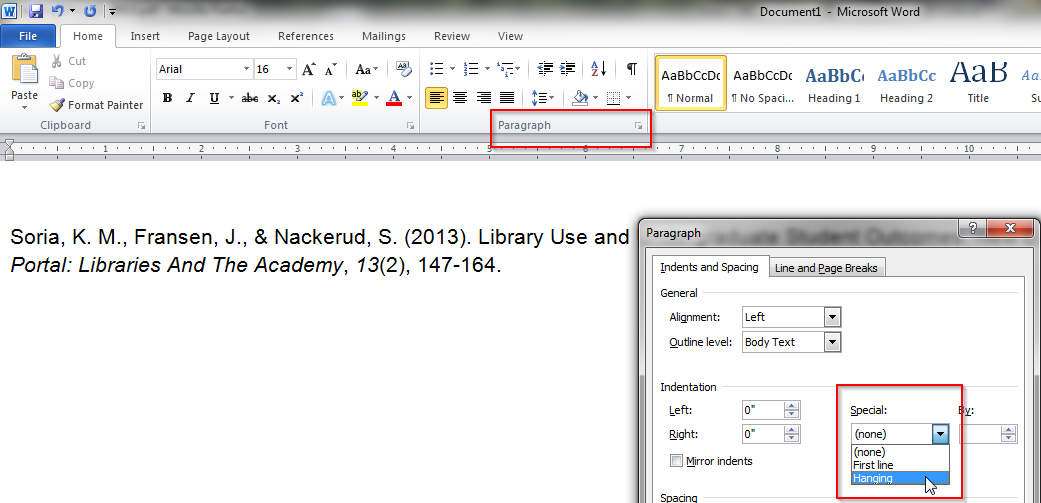Apply the Heading 1 style
The image size is (1041, 503).
pos(834,84)
